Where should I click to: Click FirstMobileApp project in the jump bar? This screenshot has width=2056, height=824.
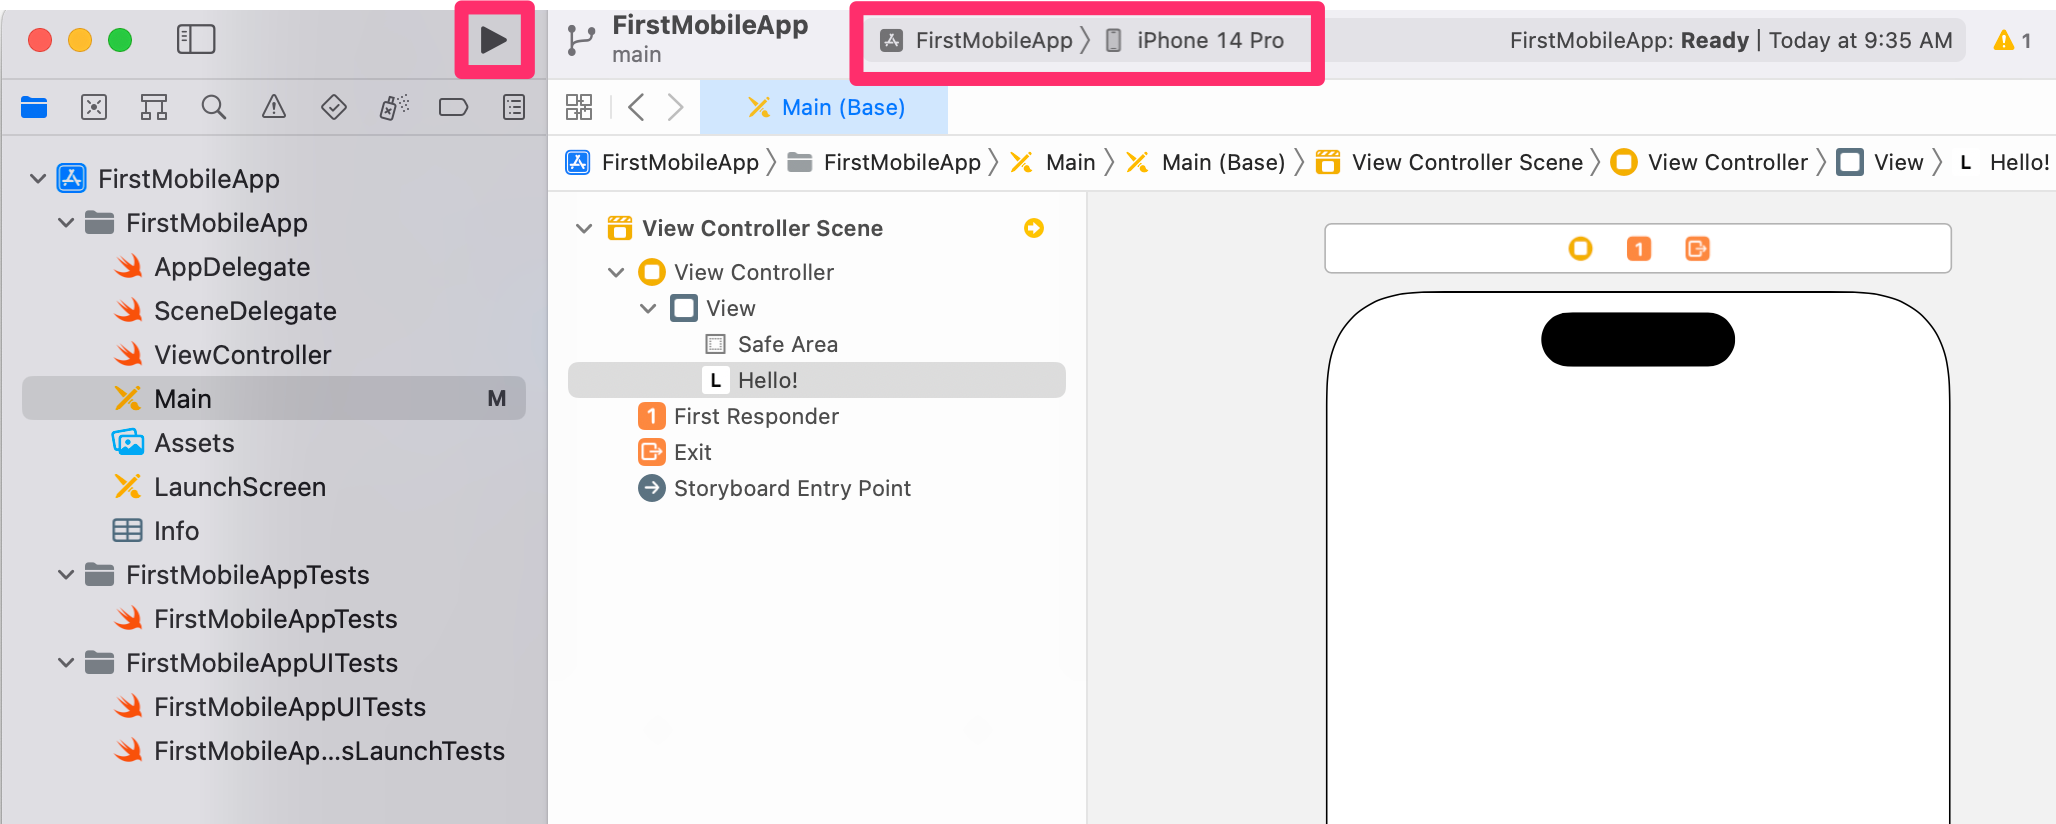point(662,162)
